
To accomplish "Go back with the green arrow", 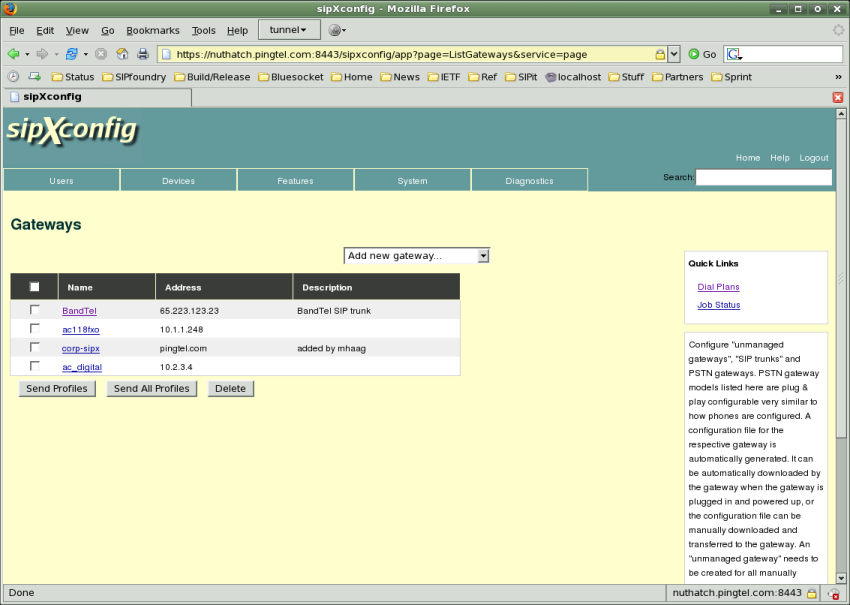I will click(x=13, y=54).
